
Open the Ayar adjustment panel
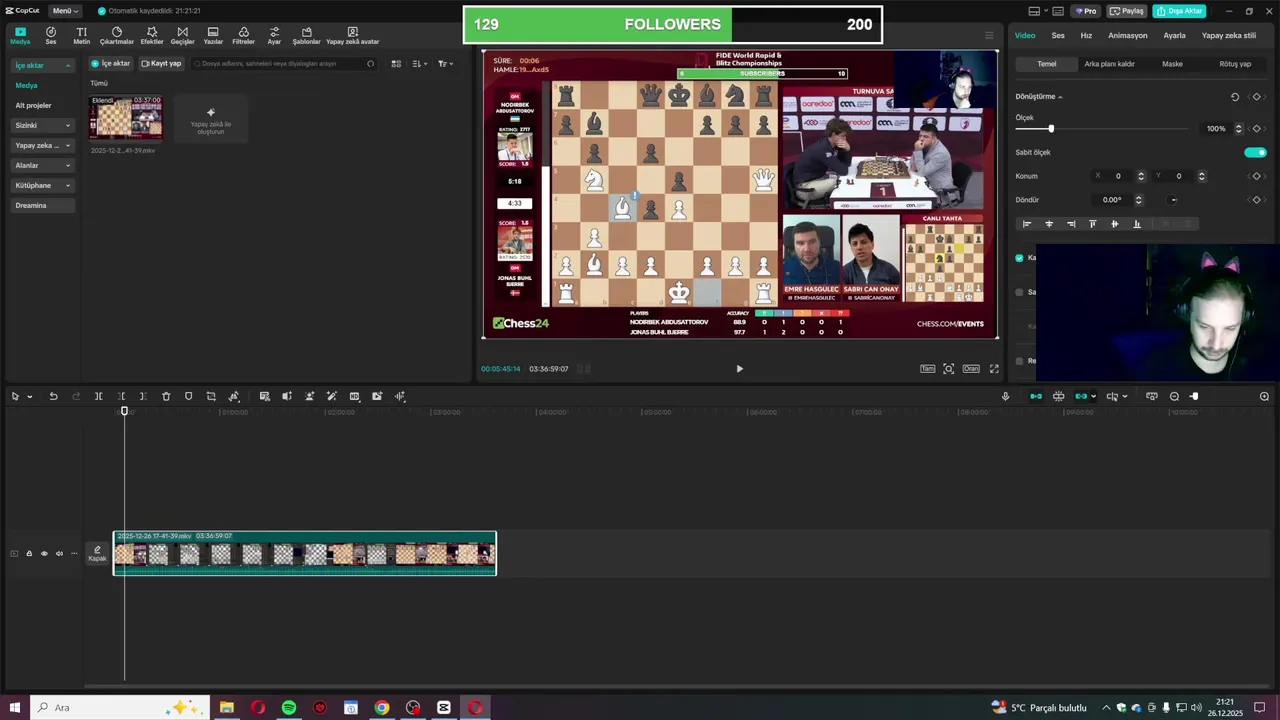click(x=274, y=36)
